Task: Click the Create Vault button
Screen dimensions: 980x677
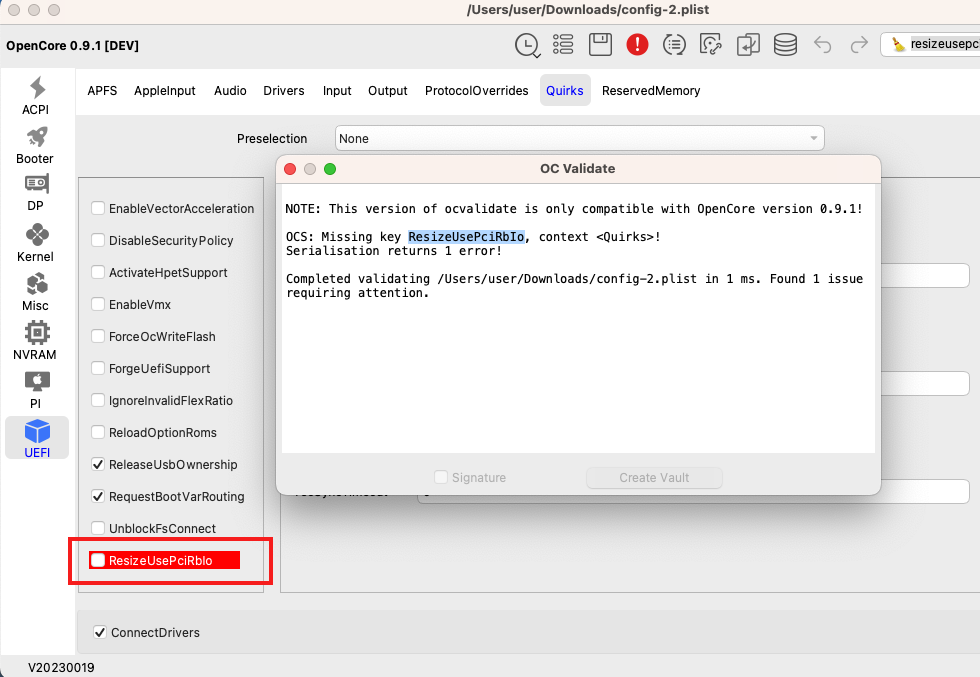Action: click(x=654, y=478)
